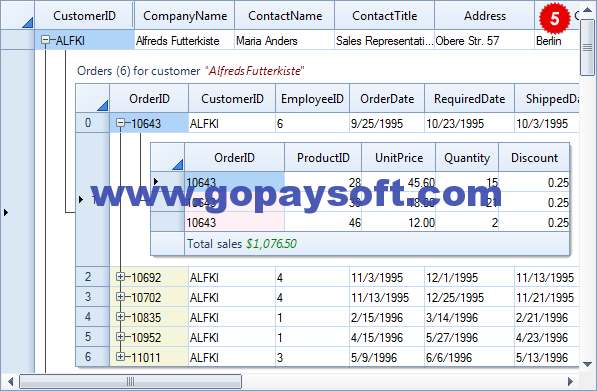Click the UnitPrice column header
The width and height of the screenshot is (597, 391).
(x=399, y=158)
